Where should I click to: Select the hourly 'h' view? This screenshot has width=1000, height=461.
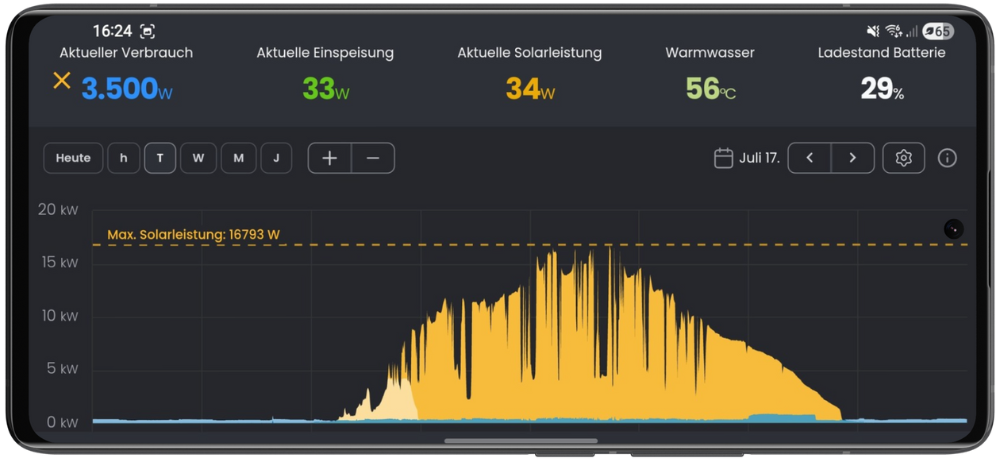[x=124, y=158]
